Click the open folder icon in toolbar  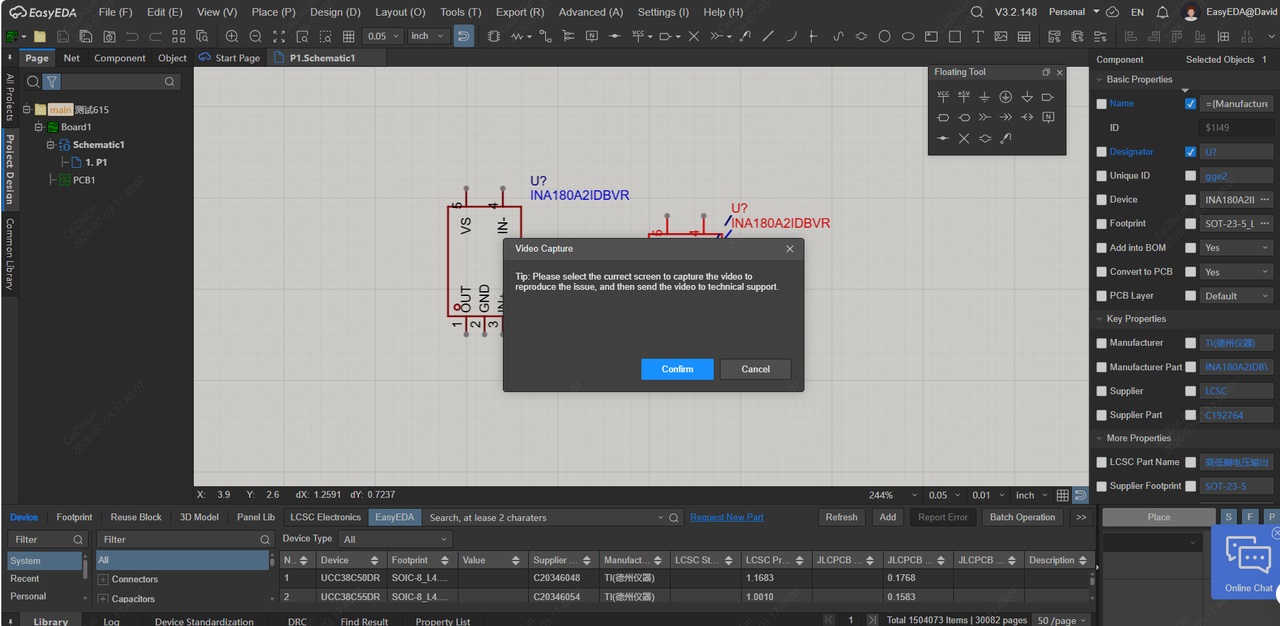point(40,36)
